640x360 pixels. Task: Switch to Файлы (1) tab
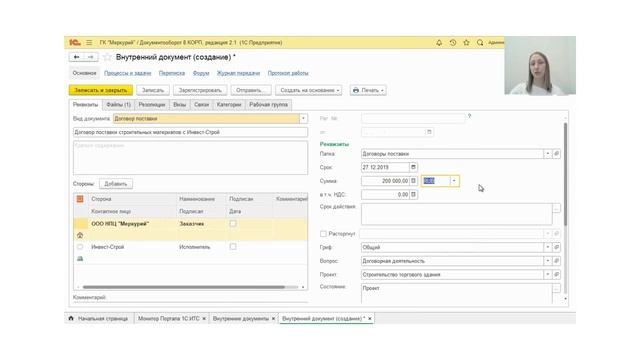118,104
